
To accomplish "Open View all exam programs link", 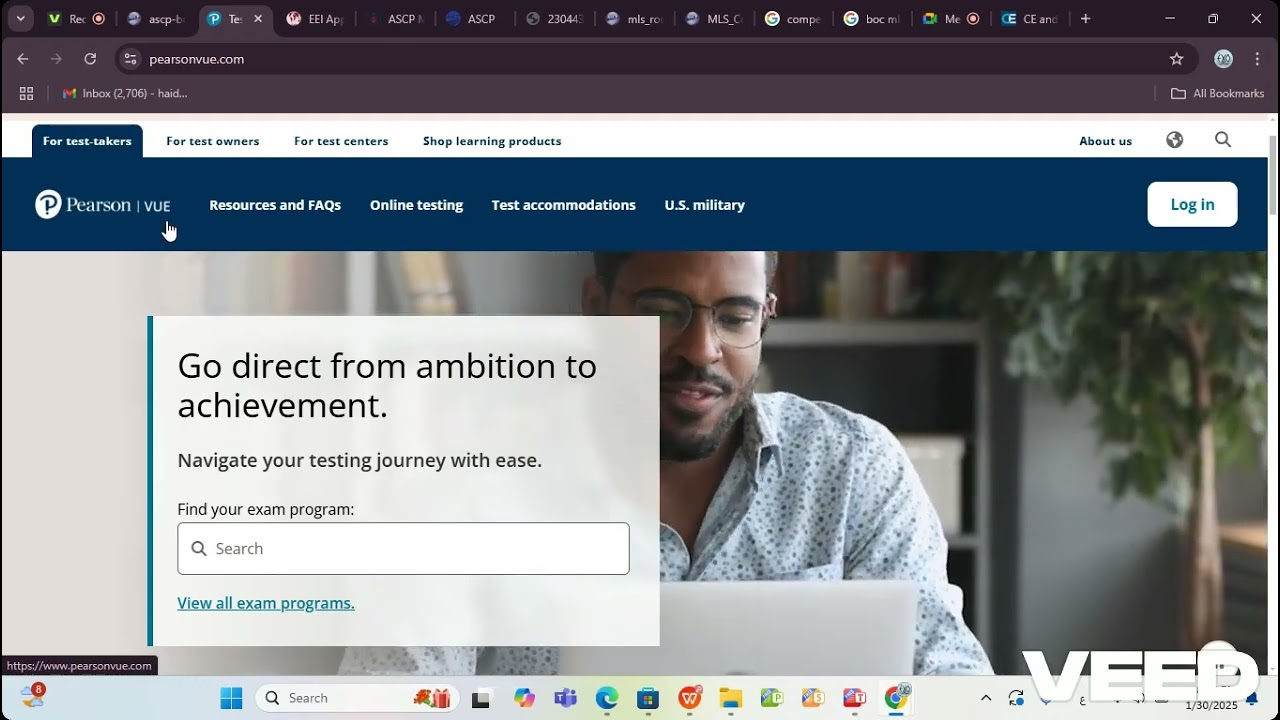I will click(x=266, y=603).
